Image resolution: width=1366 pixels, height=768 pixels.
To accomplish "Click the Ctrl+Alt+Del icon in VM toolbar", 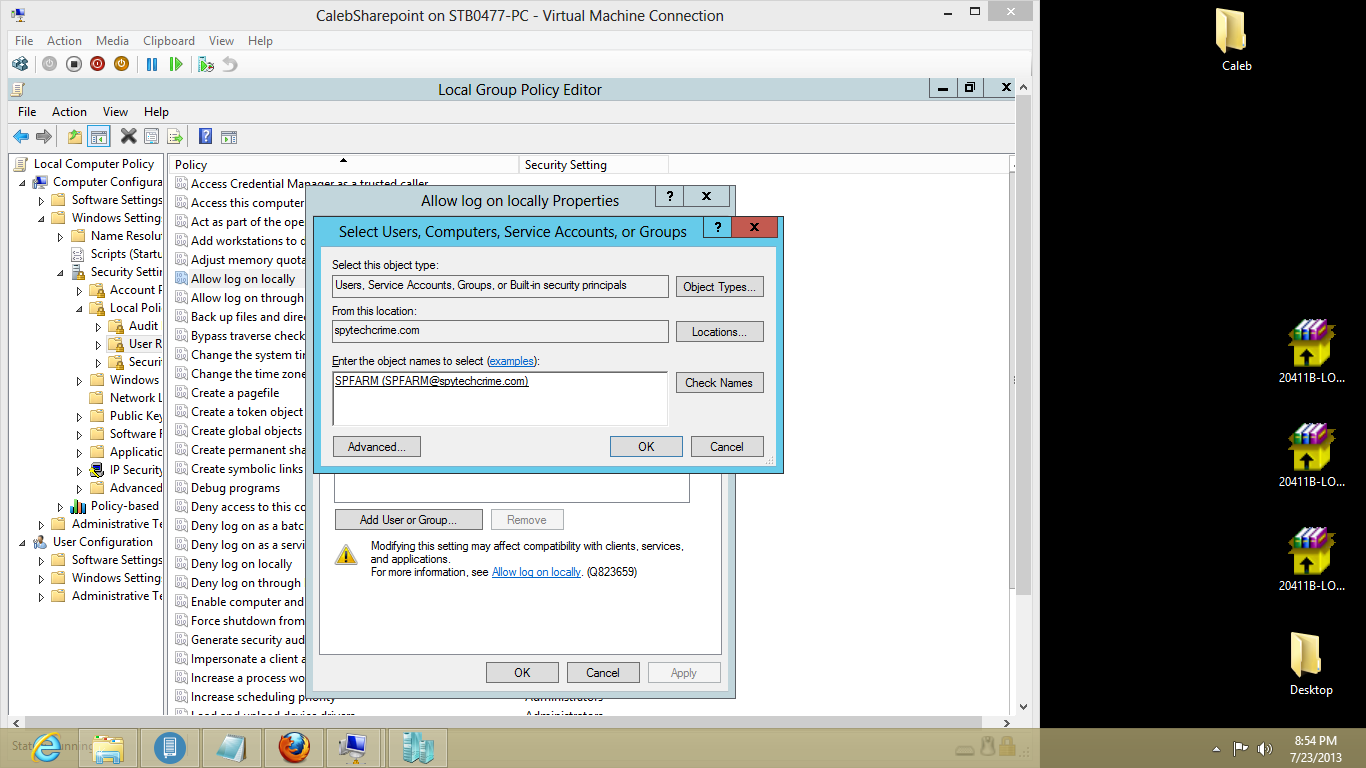I will click(x=20, y=64).
